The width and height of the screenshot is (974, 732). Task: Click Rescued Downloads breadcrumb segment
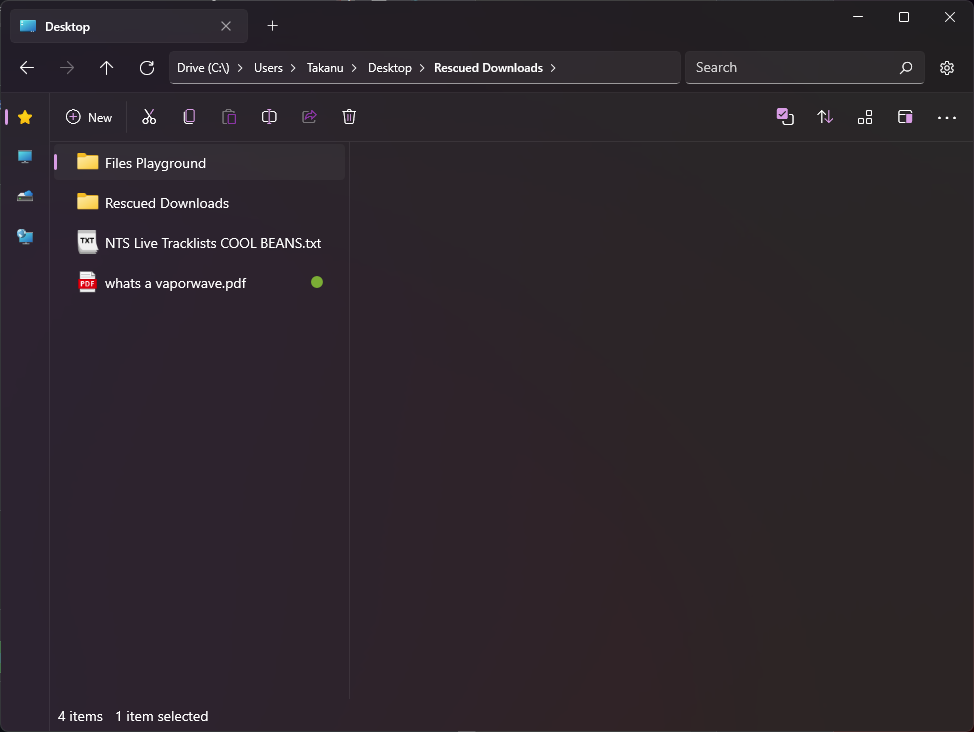[488, 68]
